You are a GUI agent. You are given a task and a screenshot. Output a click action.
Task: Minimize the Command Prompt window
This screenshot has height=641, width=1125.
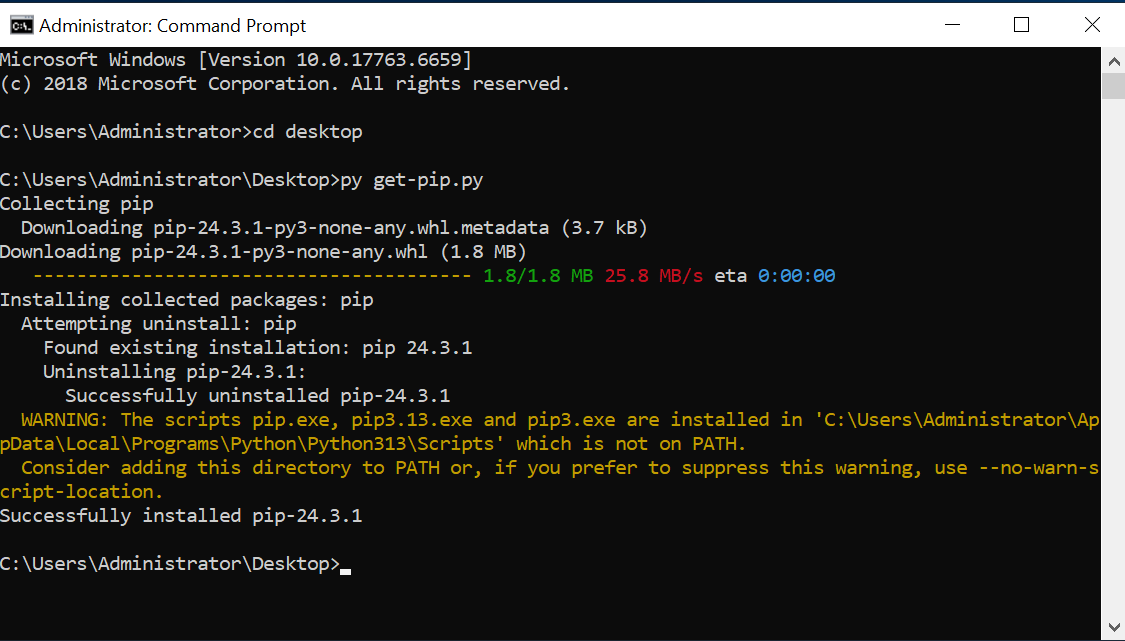(x=952, y=25)
